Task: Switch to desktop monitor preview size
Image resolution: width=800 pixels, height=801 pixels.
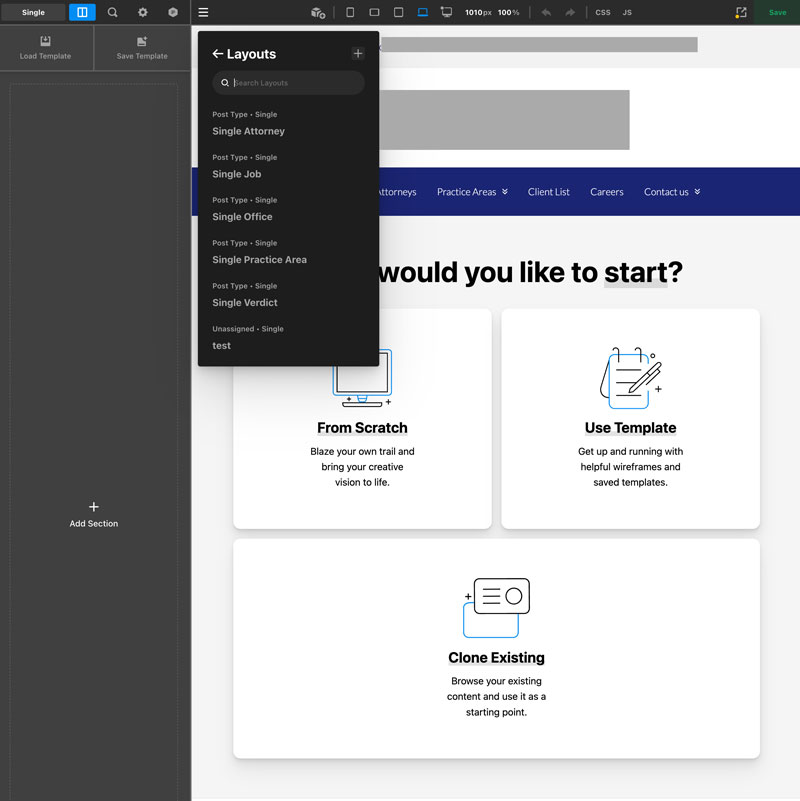Action: coord(446,13)
